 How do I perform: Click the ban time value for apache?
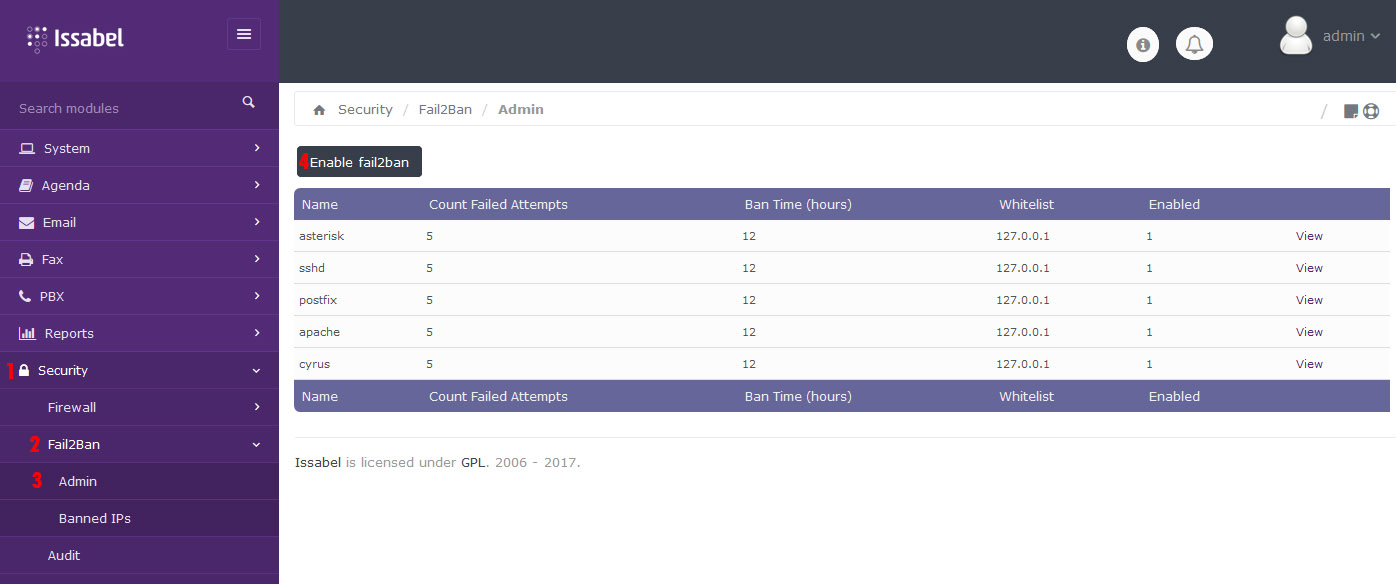tap(749, 332)
